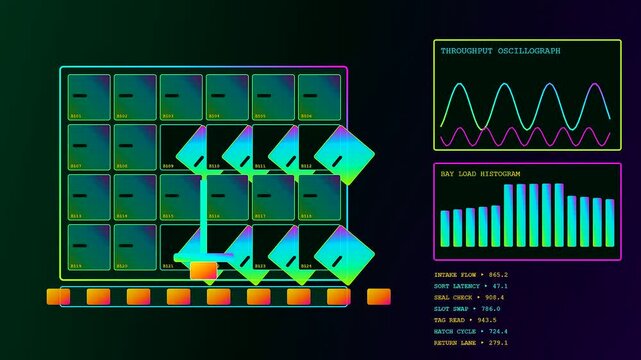Screen dimensions: 641x360
Task: Select the closed bay locker ending in 18
Action: [319, 197]
